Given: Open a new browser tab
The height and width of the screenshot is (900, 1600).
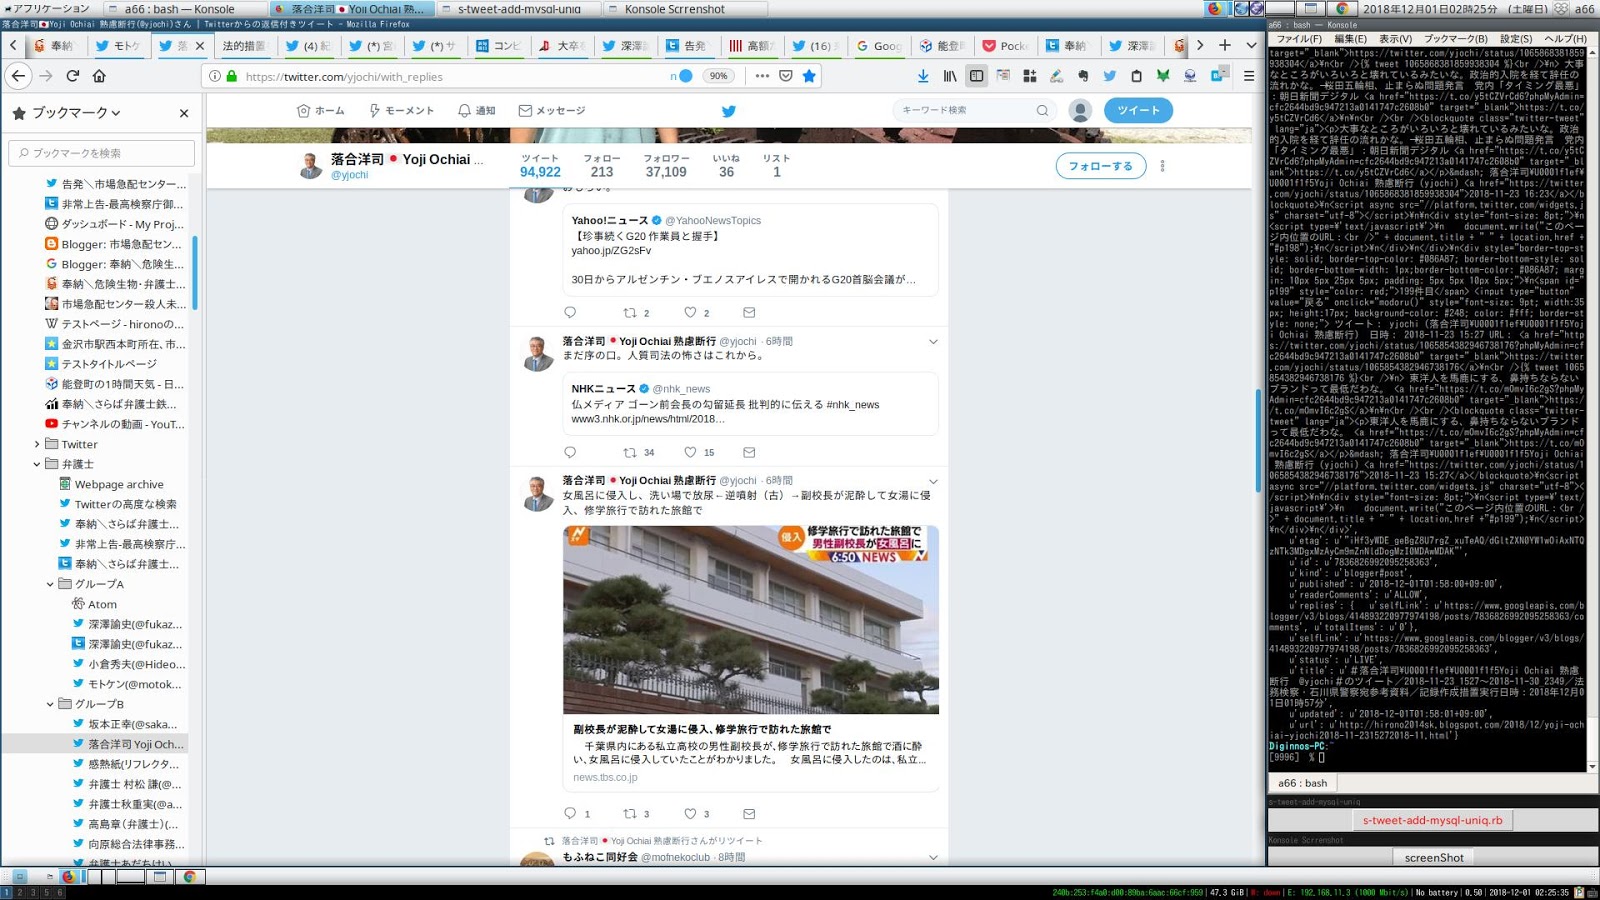Looking at the screenshot, I should 1225,45.
